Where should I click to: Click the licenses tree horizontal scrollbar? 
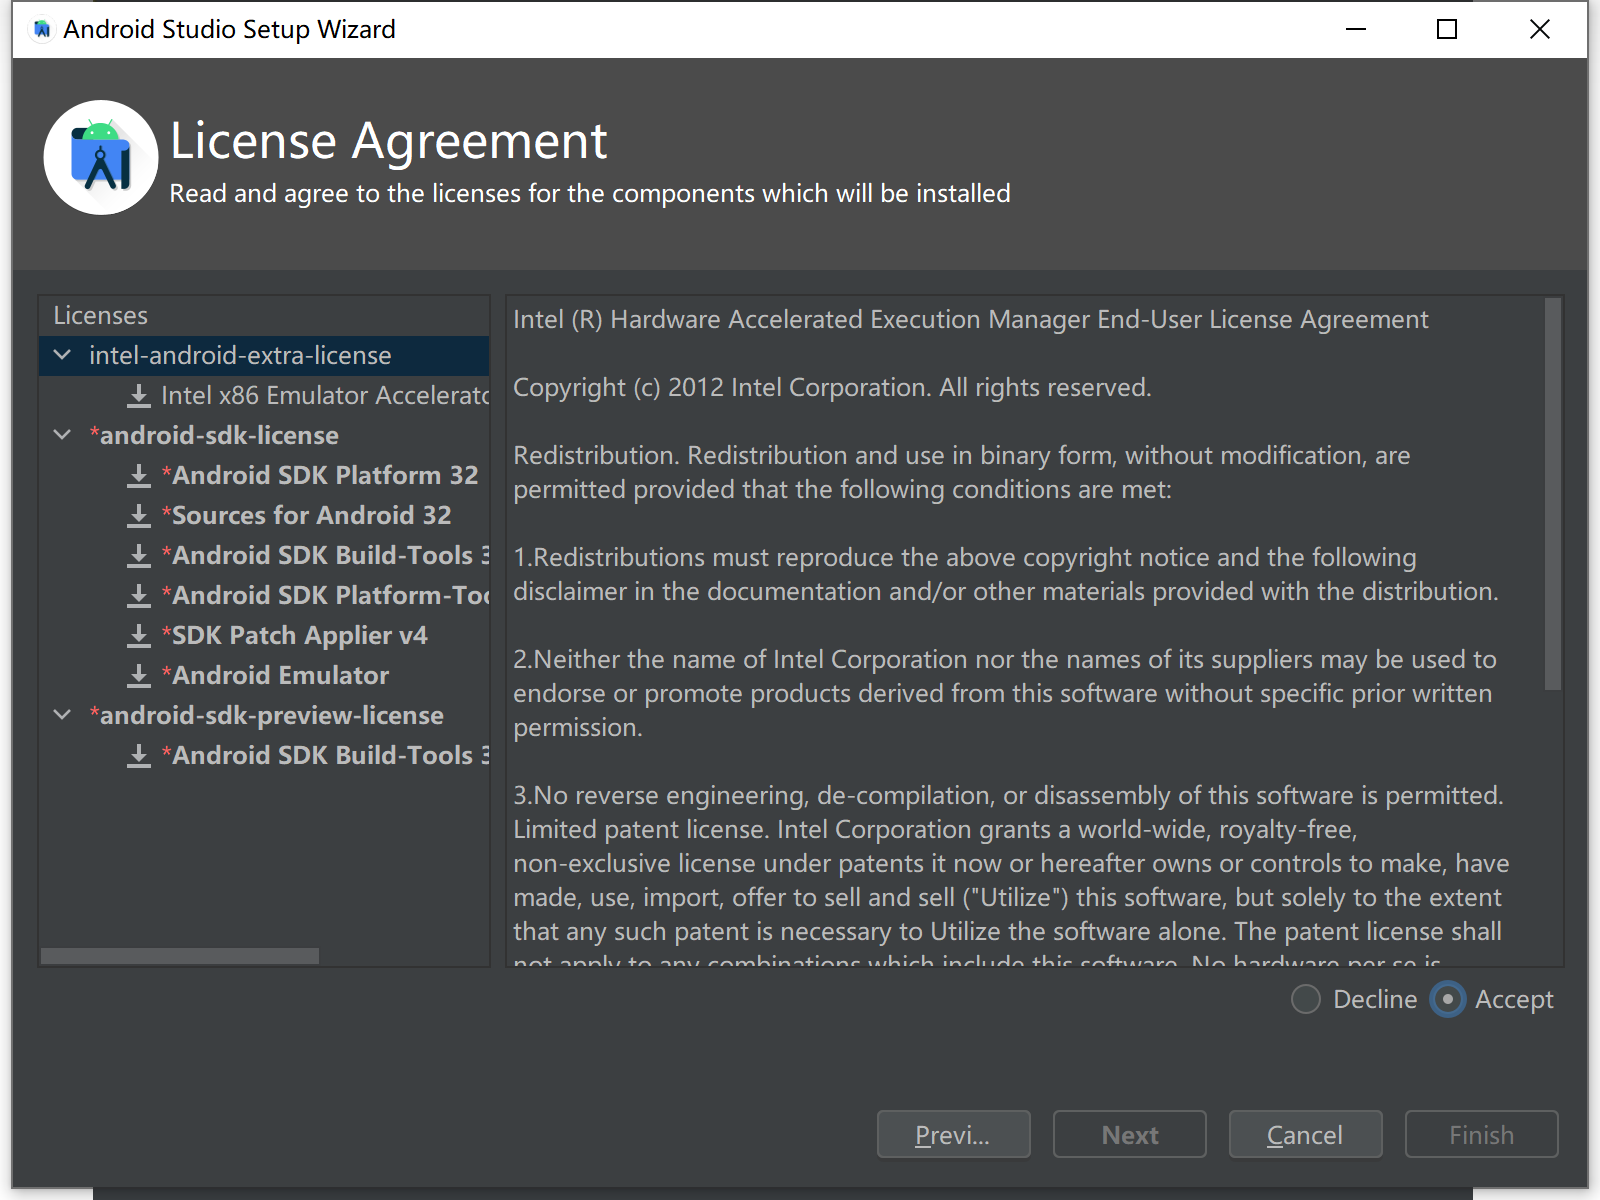(x=180, y=956)
